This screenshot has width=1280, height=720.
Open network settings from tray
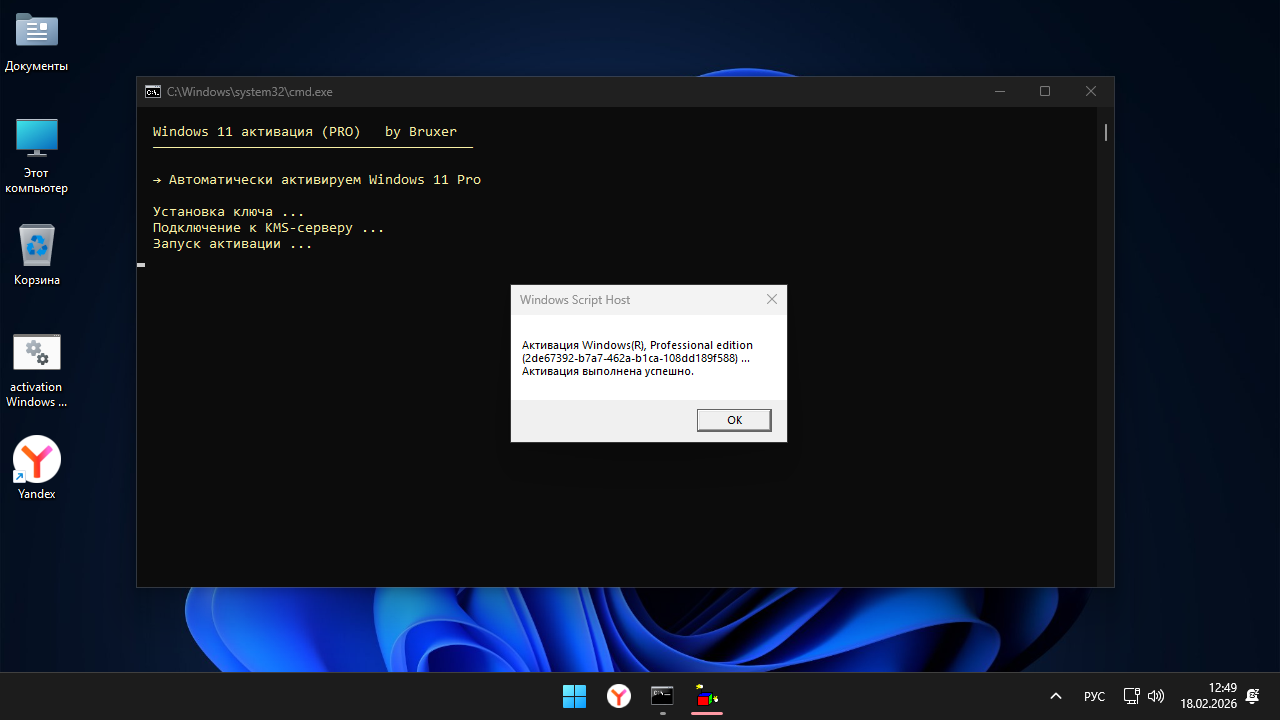[x=1131, y=696]
